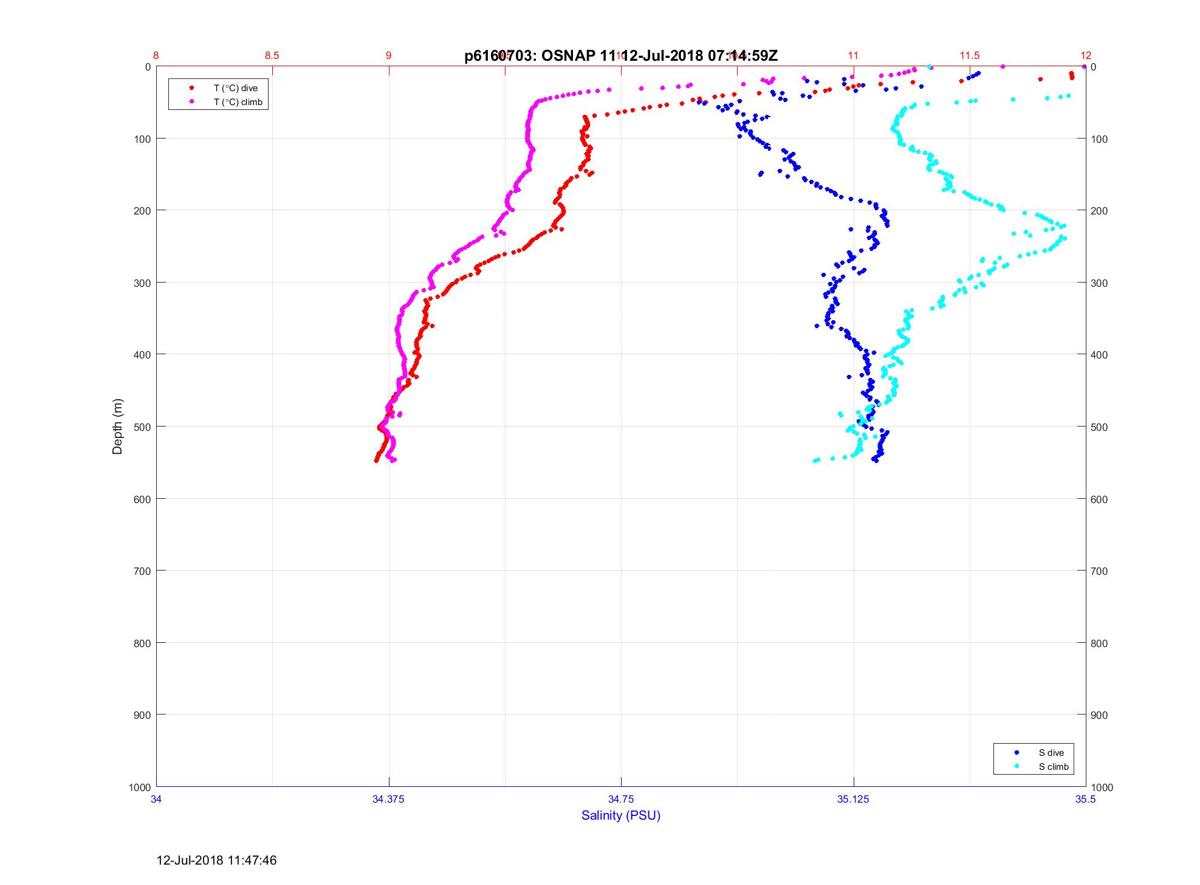Click "100" on the left depth axis
1200x885 pixels.
pos(142,139)
